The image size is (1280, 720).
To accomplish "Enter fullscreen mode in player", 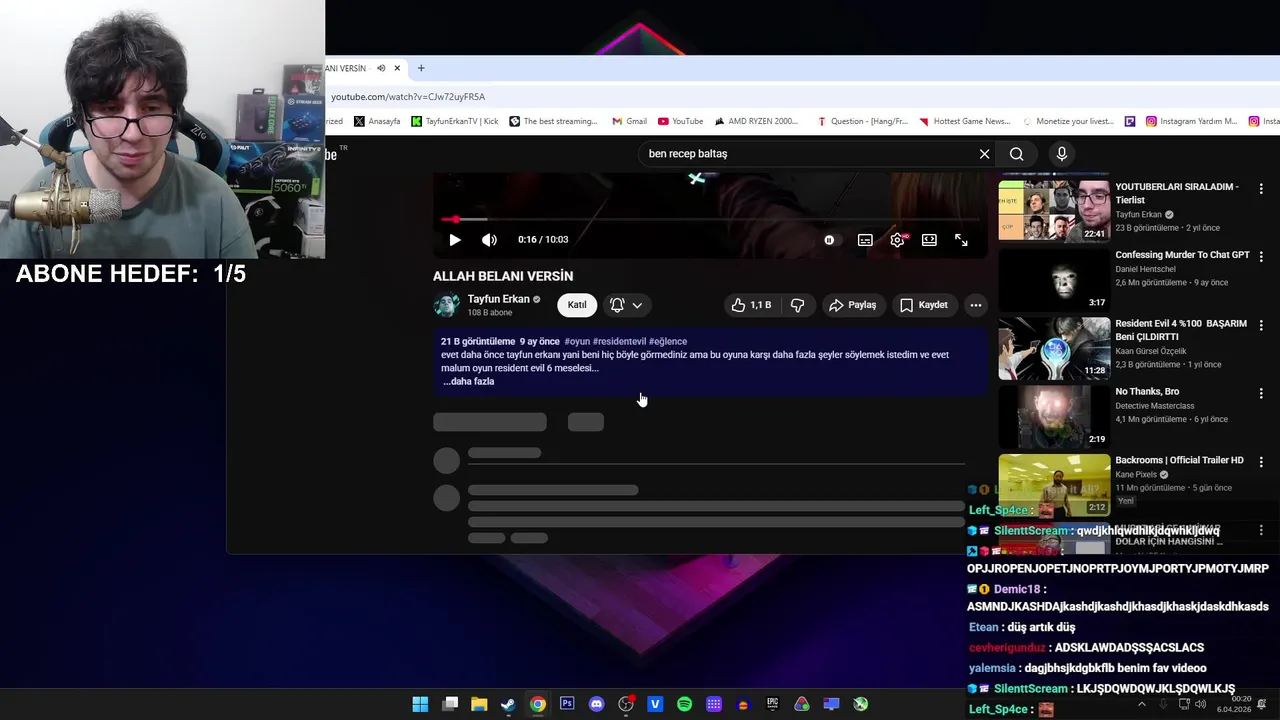I will click(x=961, y=240).
